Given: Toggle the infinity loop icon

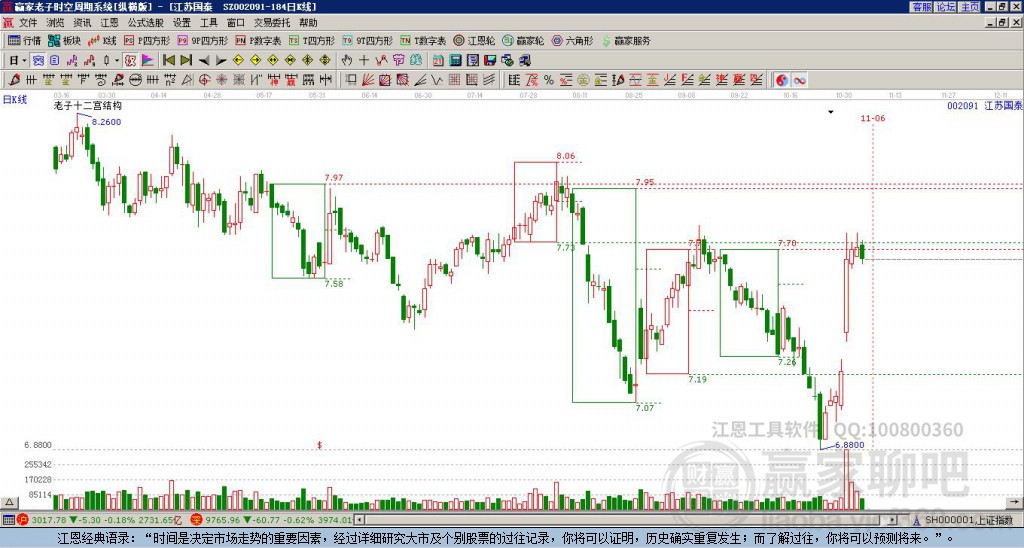Looking at the screenshot, I should [799, 80].
